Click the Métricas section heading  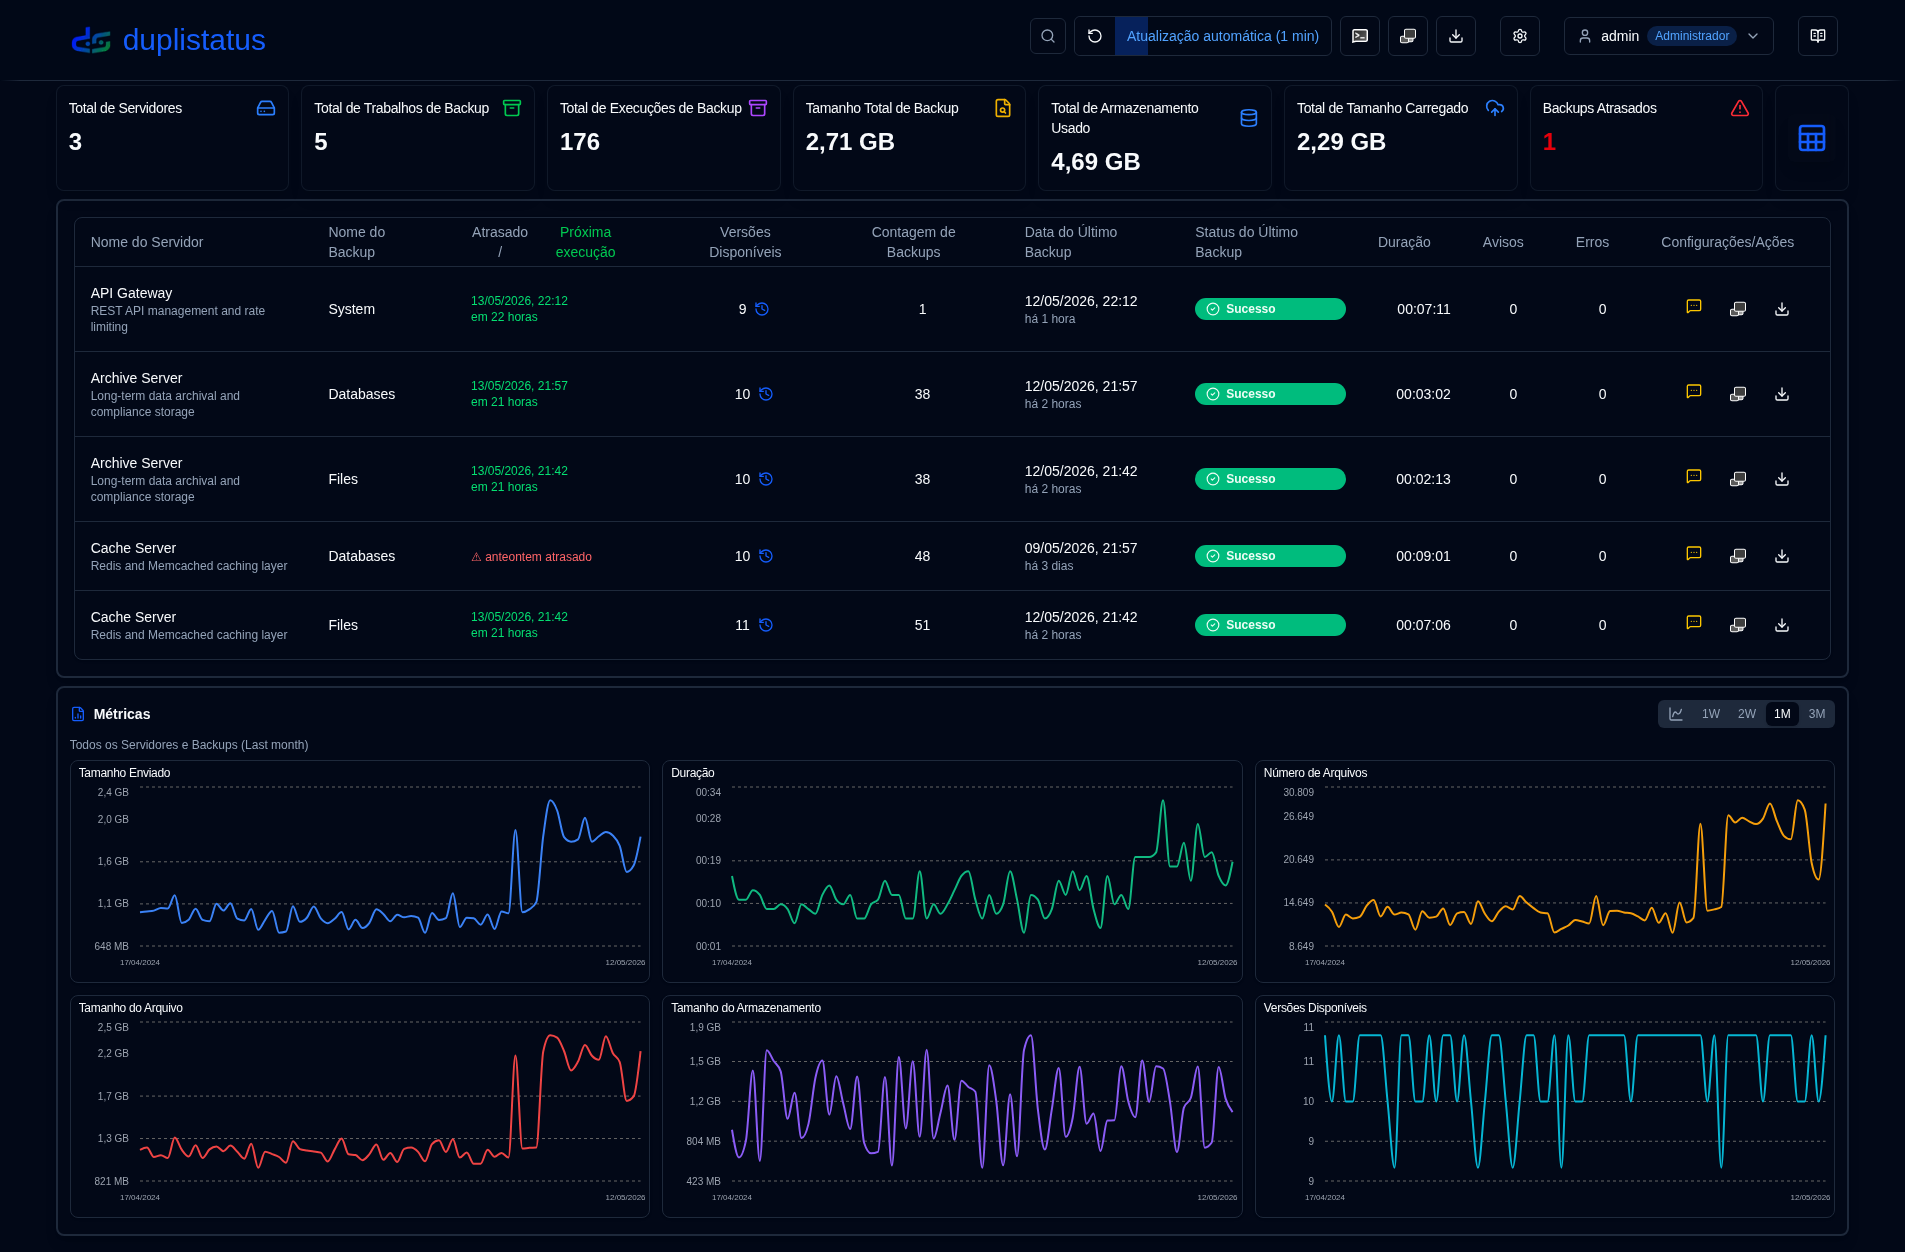122,714
